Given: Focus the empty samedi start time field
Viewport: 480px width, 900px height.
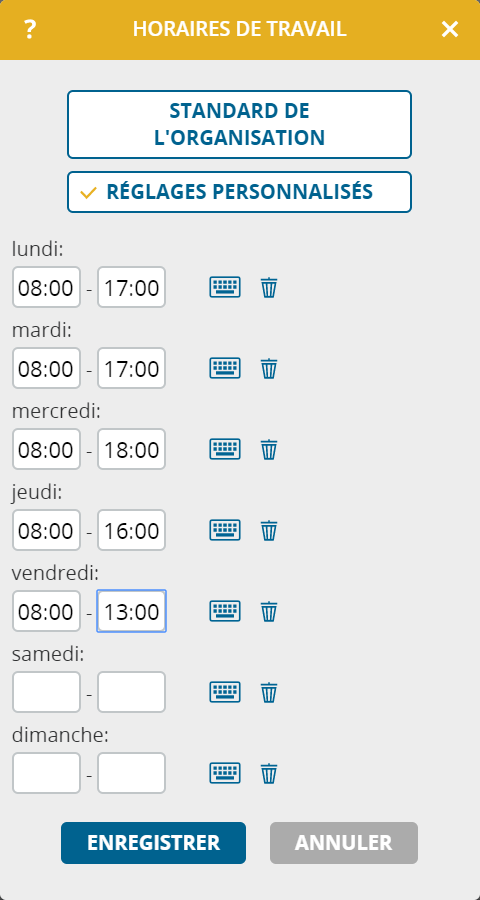Looking at the screenshot, I should click(47, 692).
